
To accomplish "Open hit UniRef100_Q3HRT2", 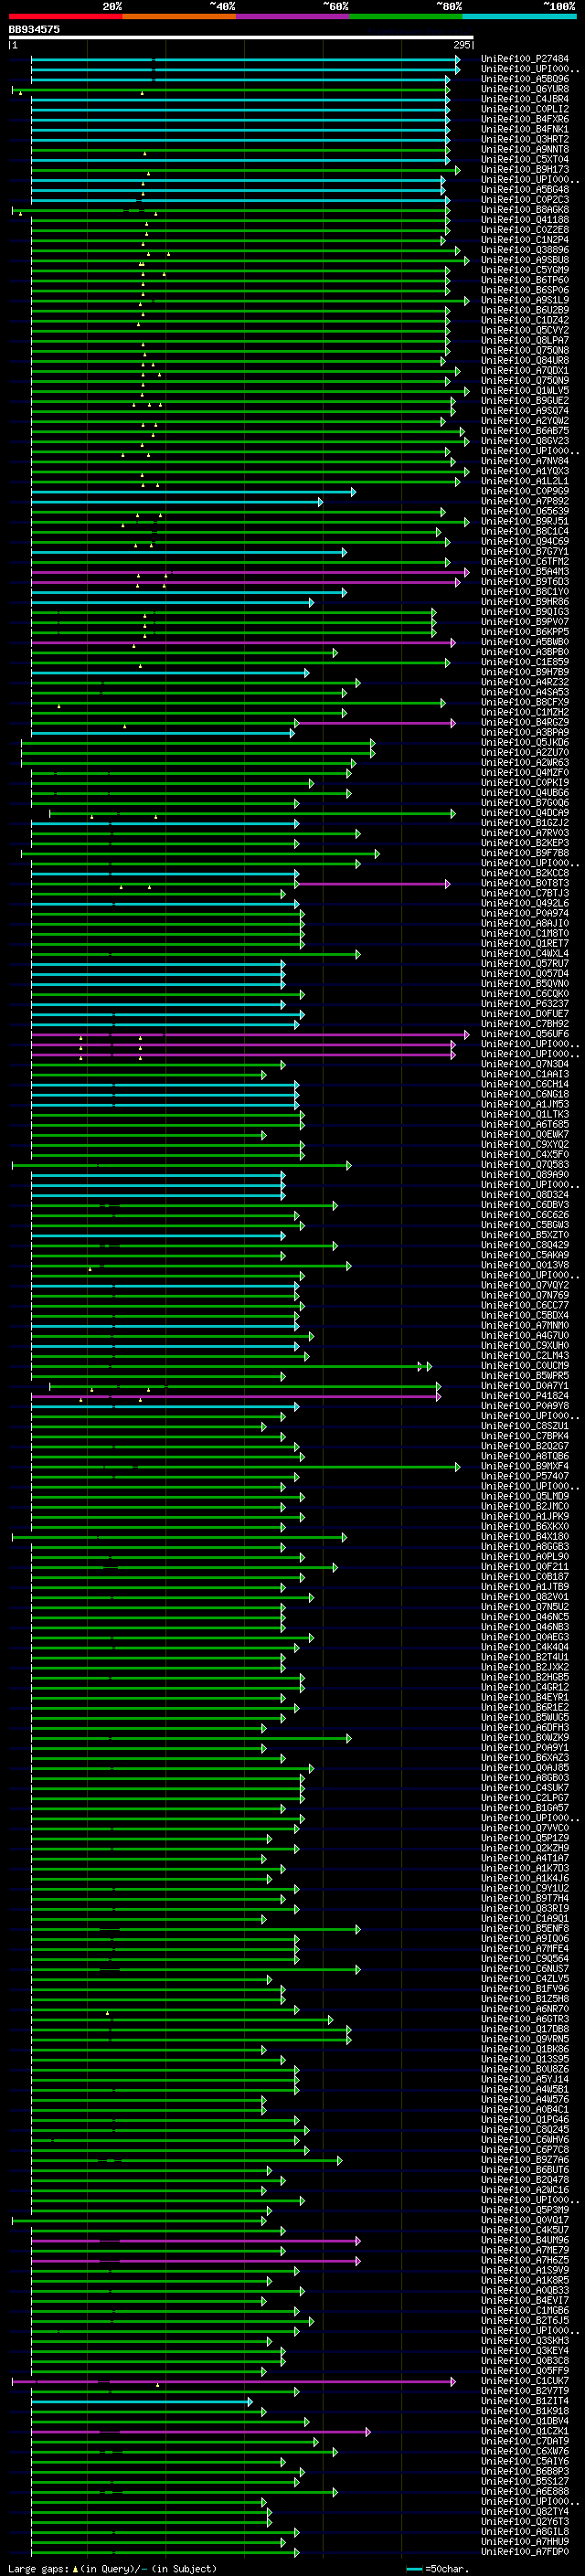I will click(525, 139).
